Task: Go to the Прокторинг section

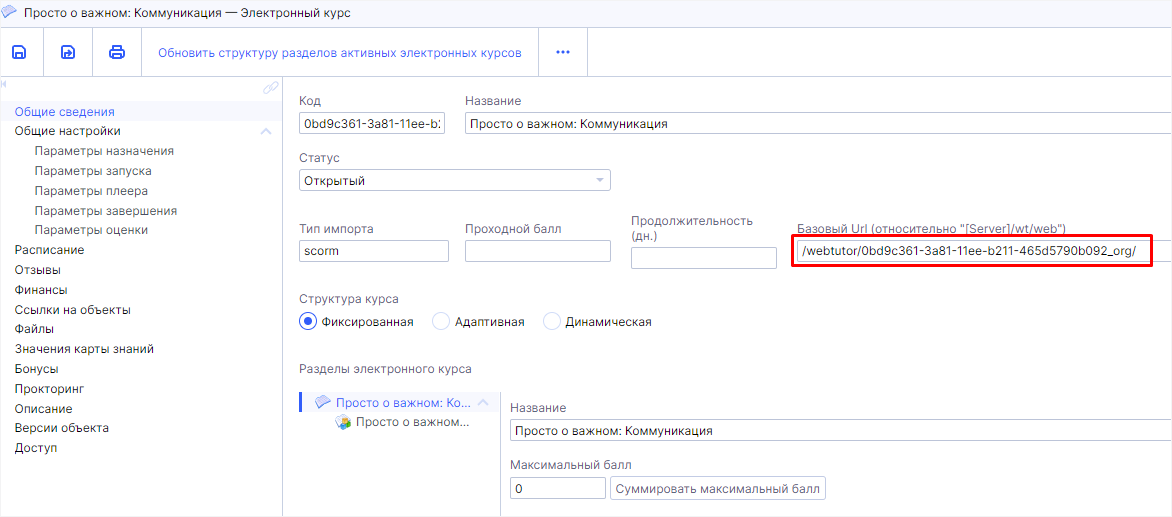Action: [50, 388]
